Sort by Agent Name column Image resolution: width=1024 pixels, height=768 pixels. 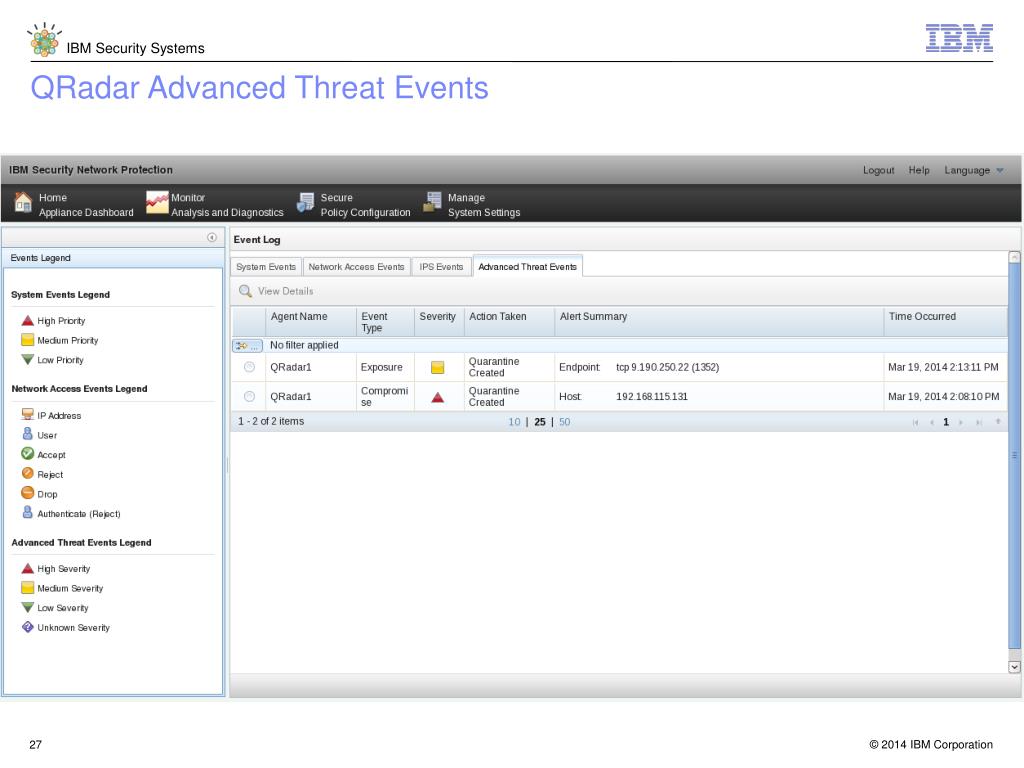click(311, 321)
